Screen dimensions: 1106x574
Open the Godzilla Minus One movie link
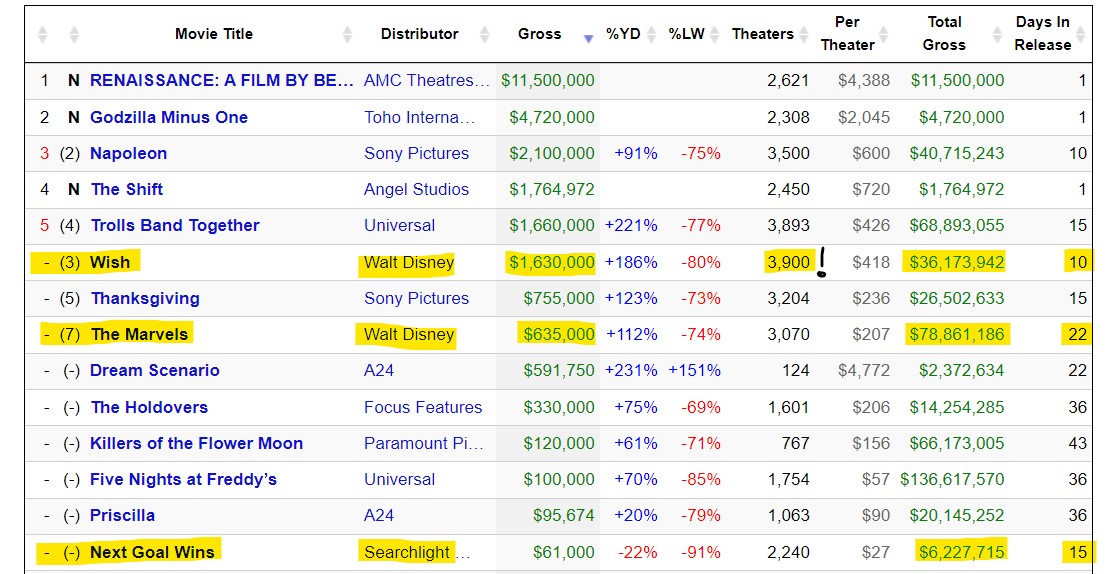point(169,117)
